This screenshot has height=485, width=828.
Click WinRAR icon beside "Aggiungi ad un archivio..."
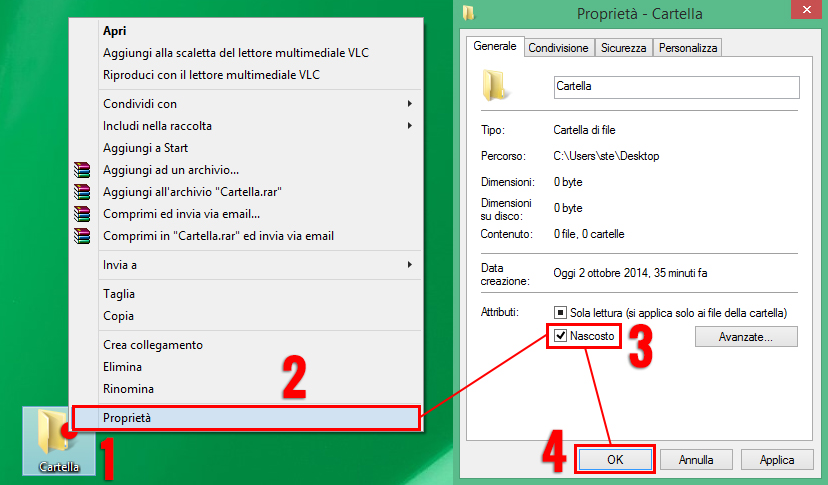(x=82, y=170)
